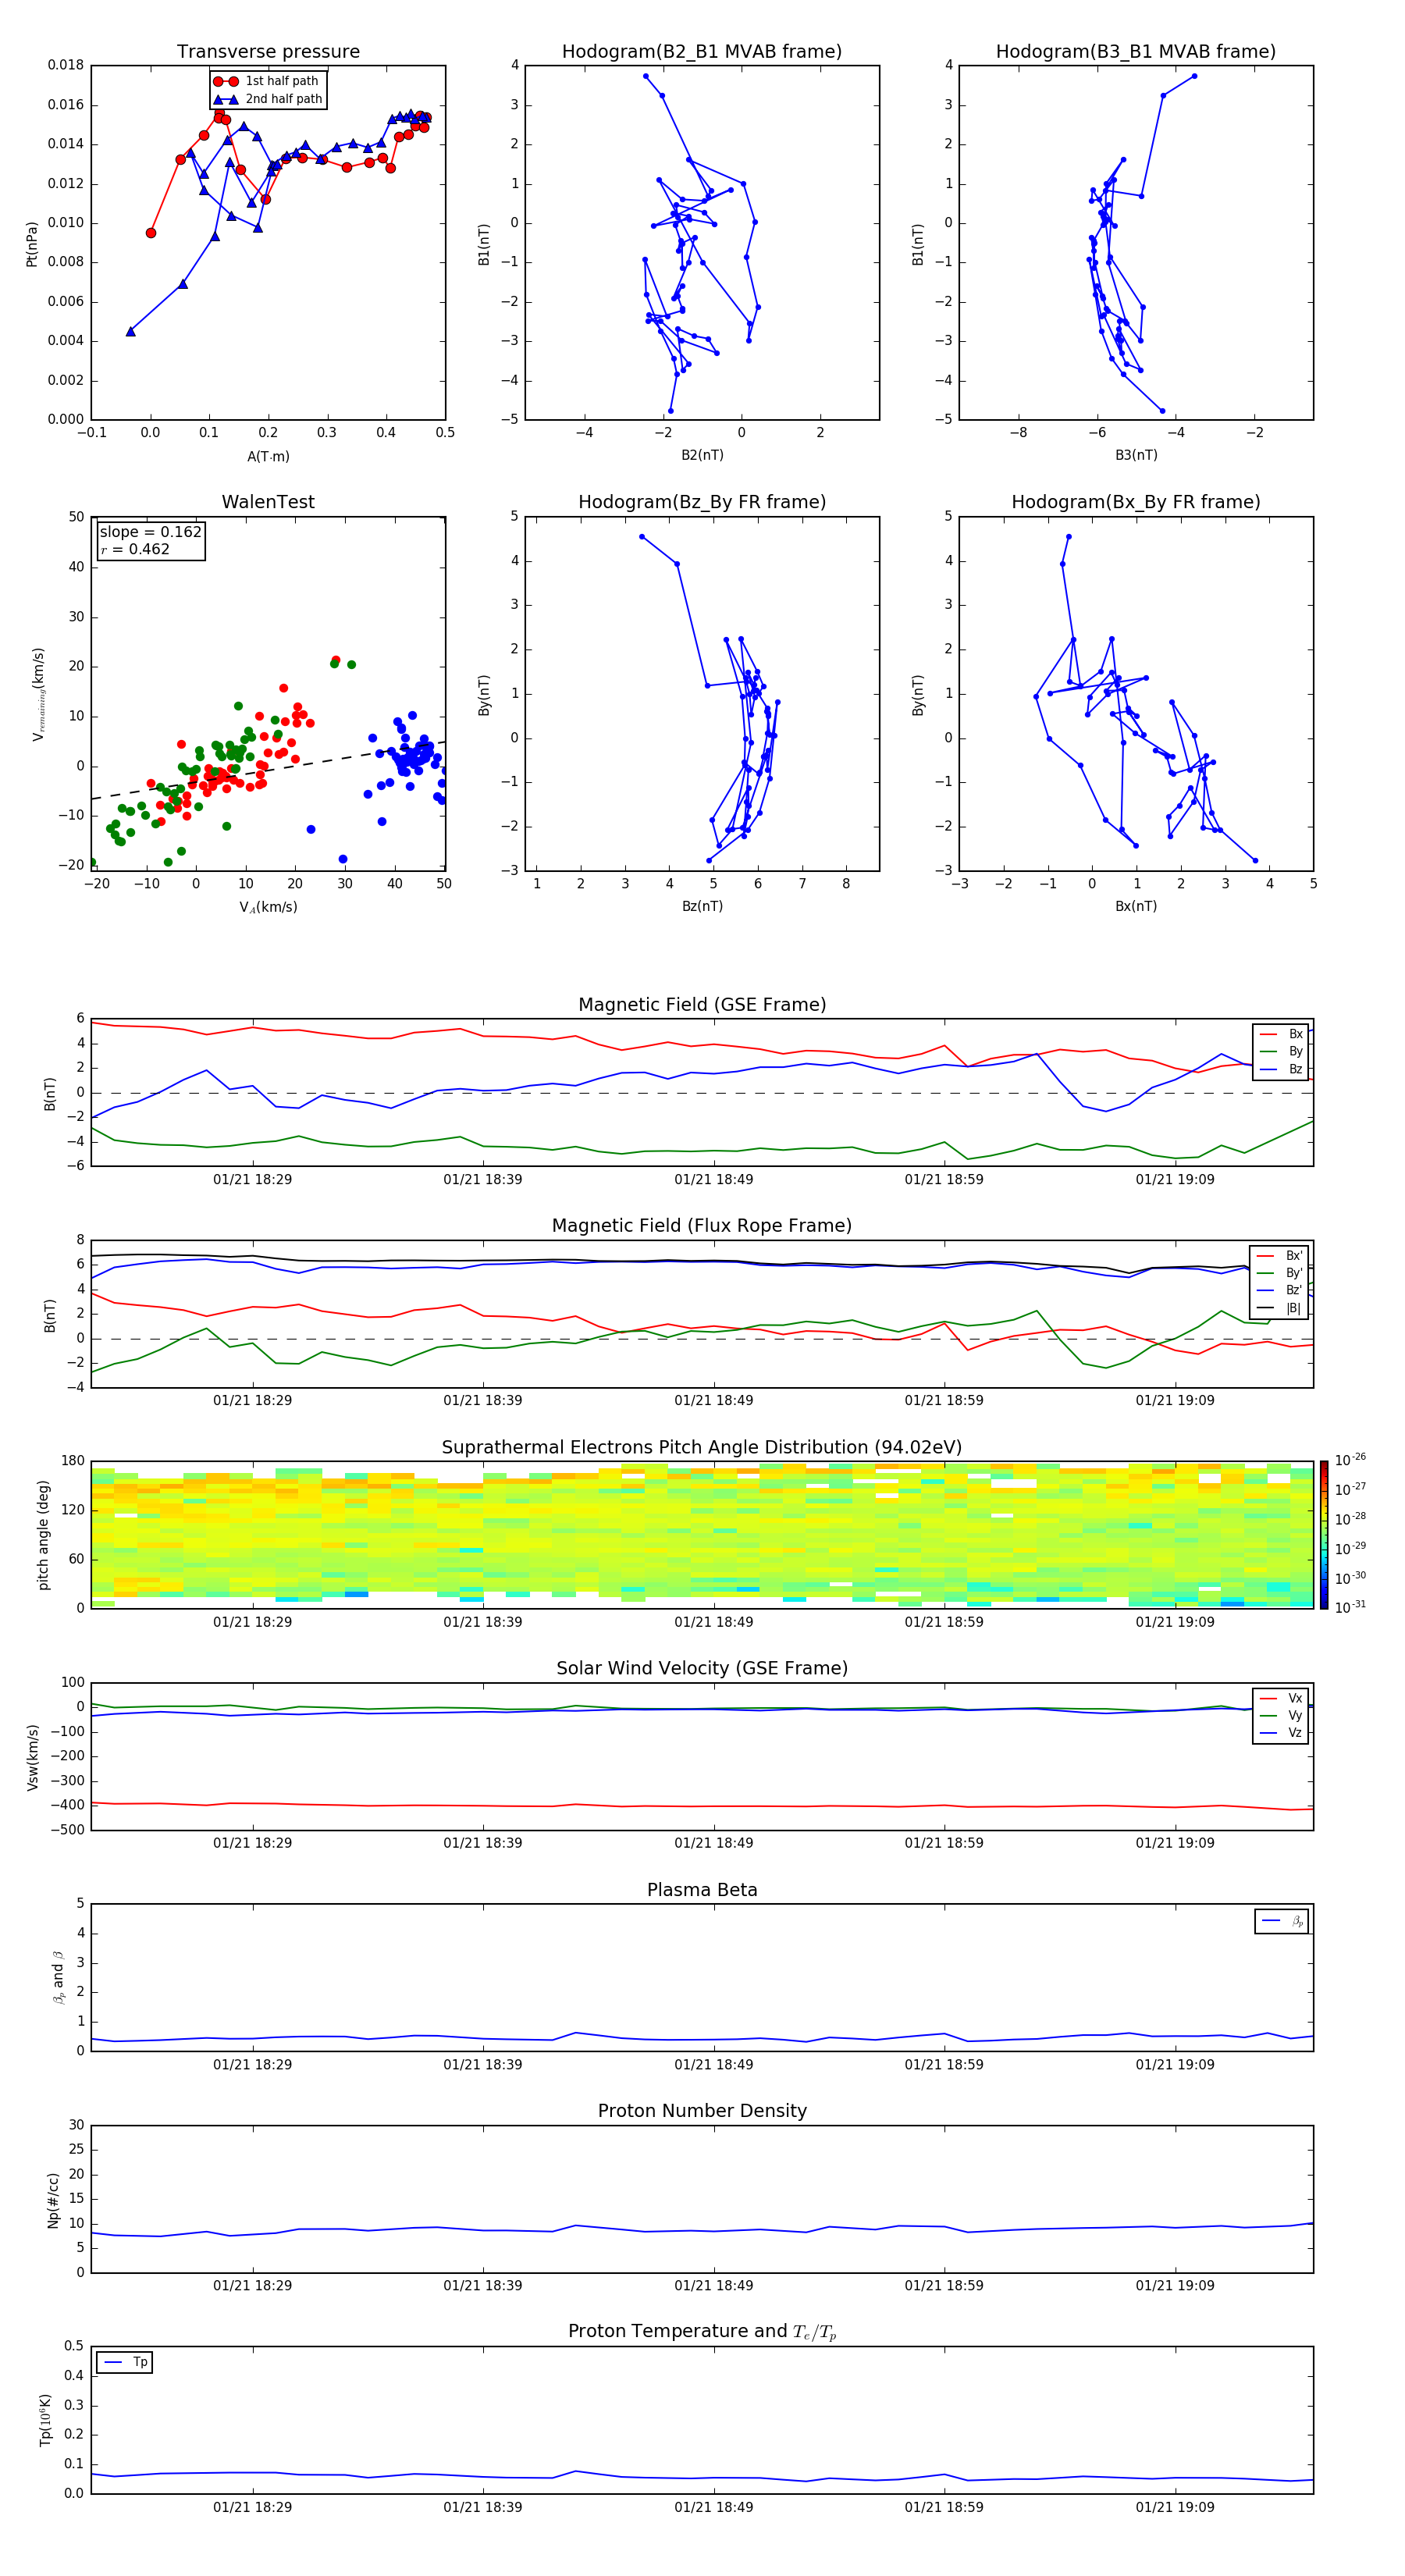Select "Vz" in the solar wind legend
Viewport: 1405px width, 2576px height.
(x=1282, y=1733)
